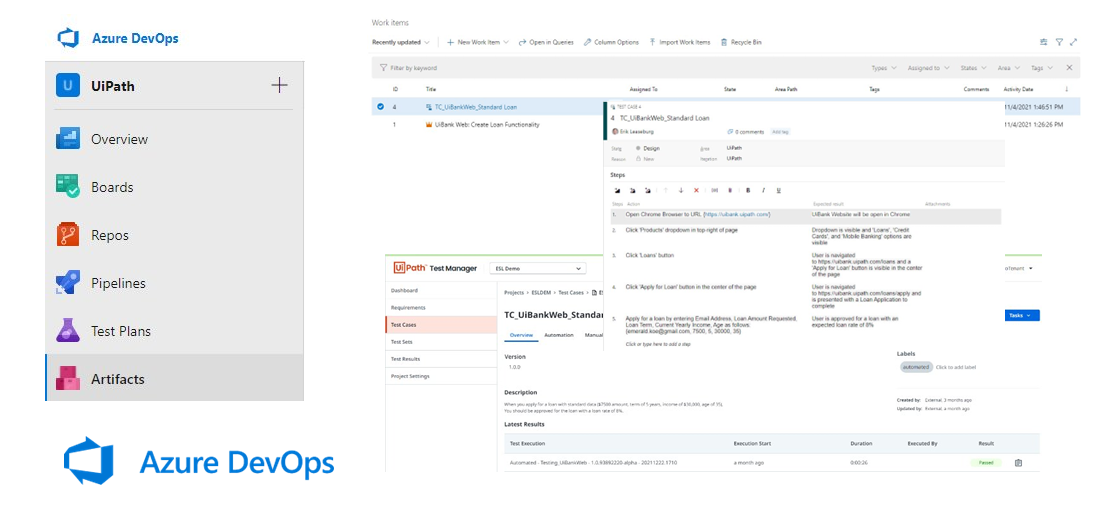Open Assigned to filter dropdown
The height and width of the screenshot is (529, 1099).
pos(929,68)
